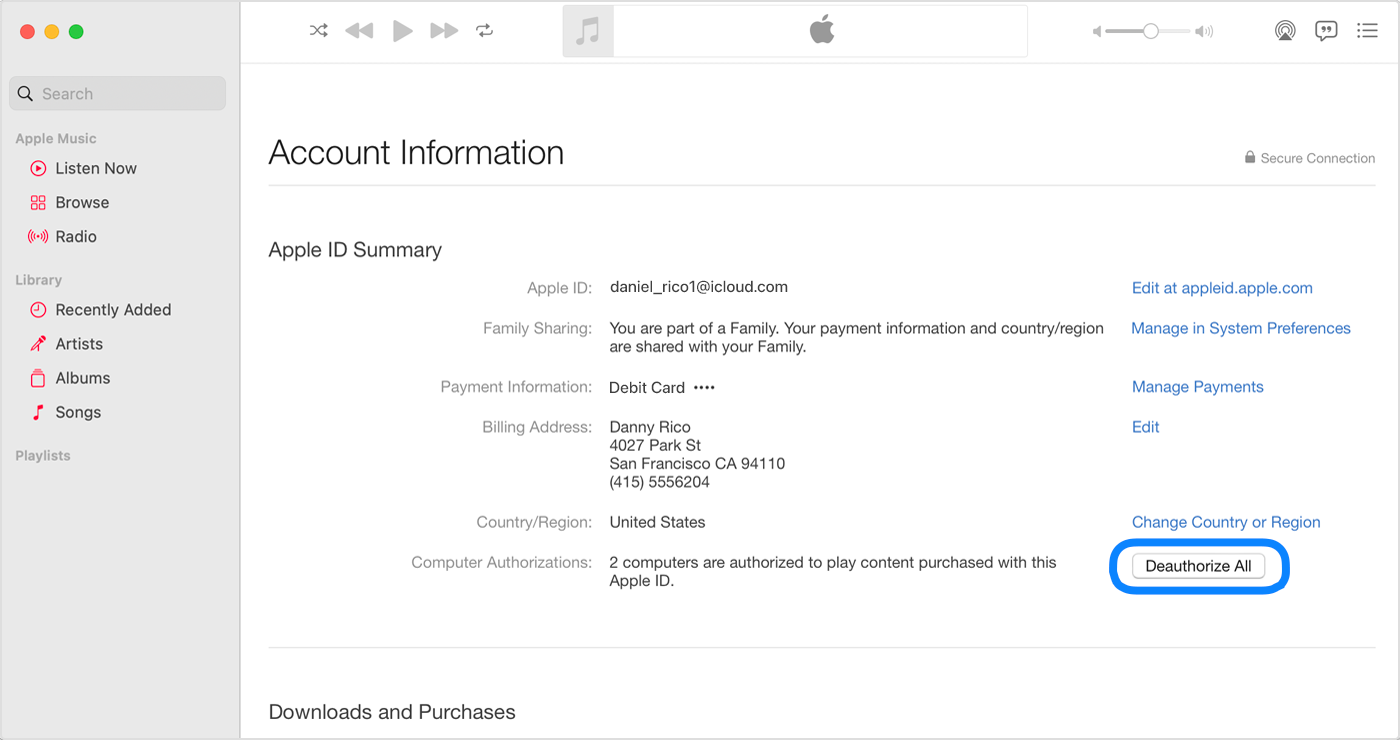
Task: Show the lyrics panel
Action: pyautogui.click(x=1326, y=31)
